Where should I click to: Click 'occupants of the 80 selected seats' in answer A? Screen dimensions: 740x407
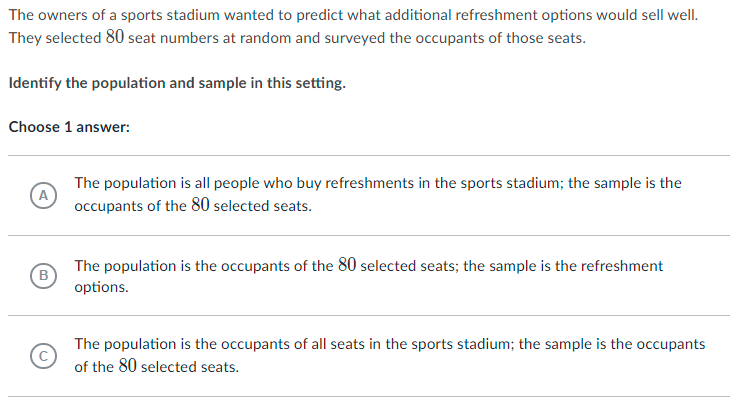[193, 206]
